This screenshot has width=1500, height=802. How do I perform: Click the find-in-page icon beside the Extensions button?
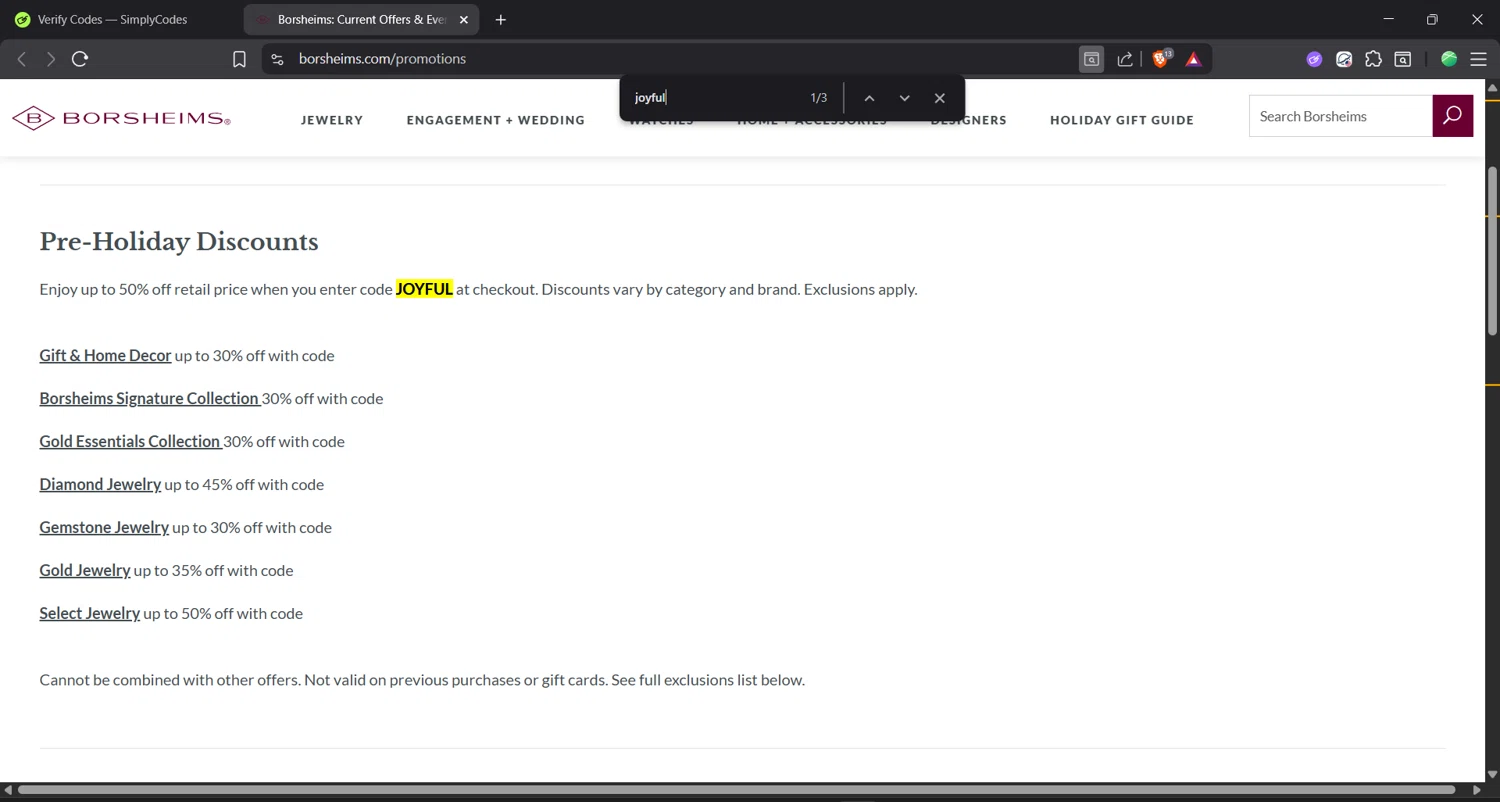pyautogui.click(x=1403, y=59)
